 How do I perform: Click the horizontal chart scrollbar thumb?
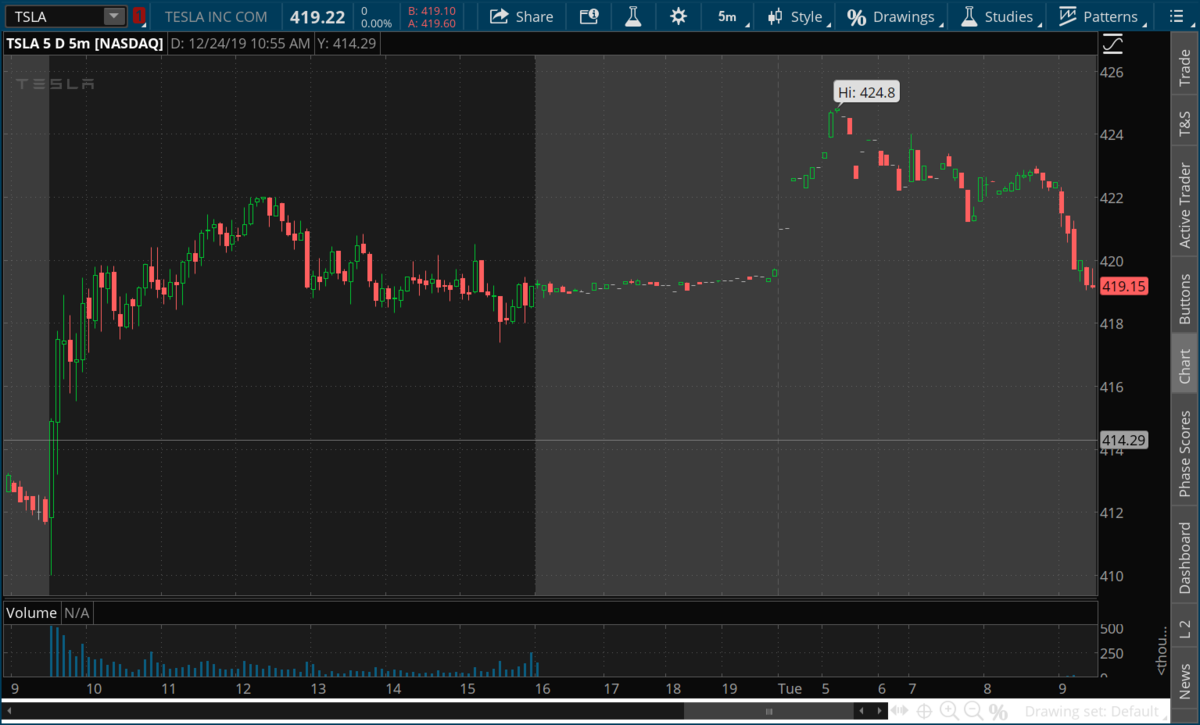[768, 711]
